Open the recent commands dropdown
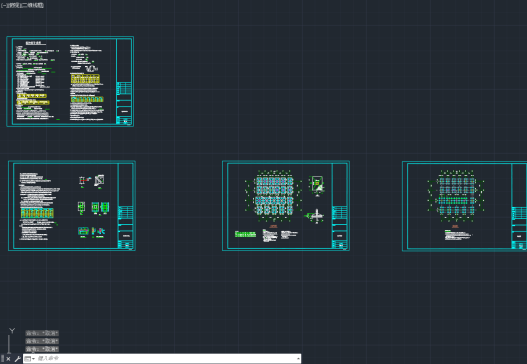Viewport: 527px width, 364px height. (29, 359)
